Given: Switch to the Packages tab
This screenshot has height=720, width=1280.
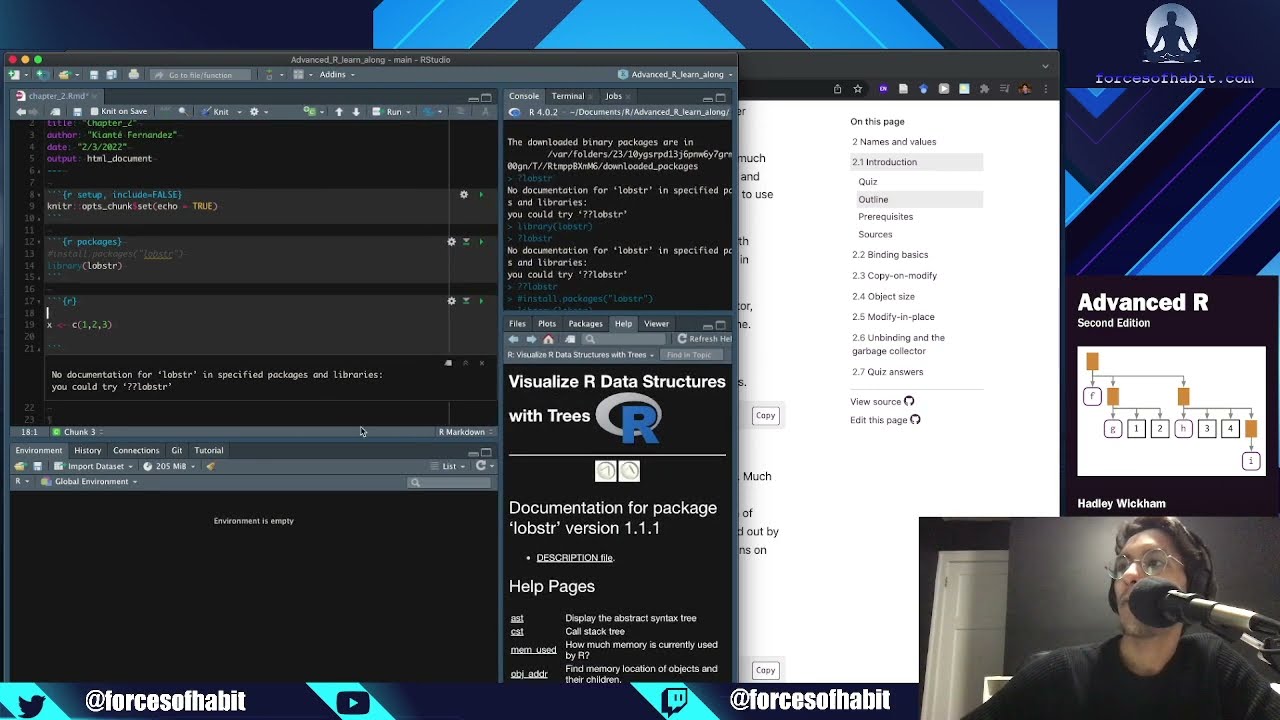Looking at the screenshot, I should tap(585, 324).
